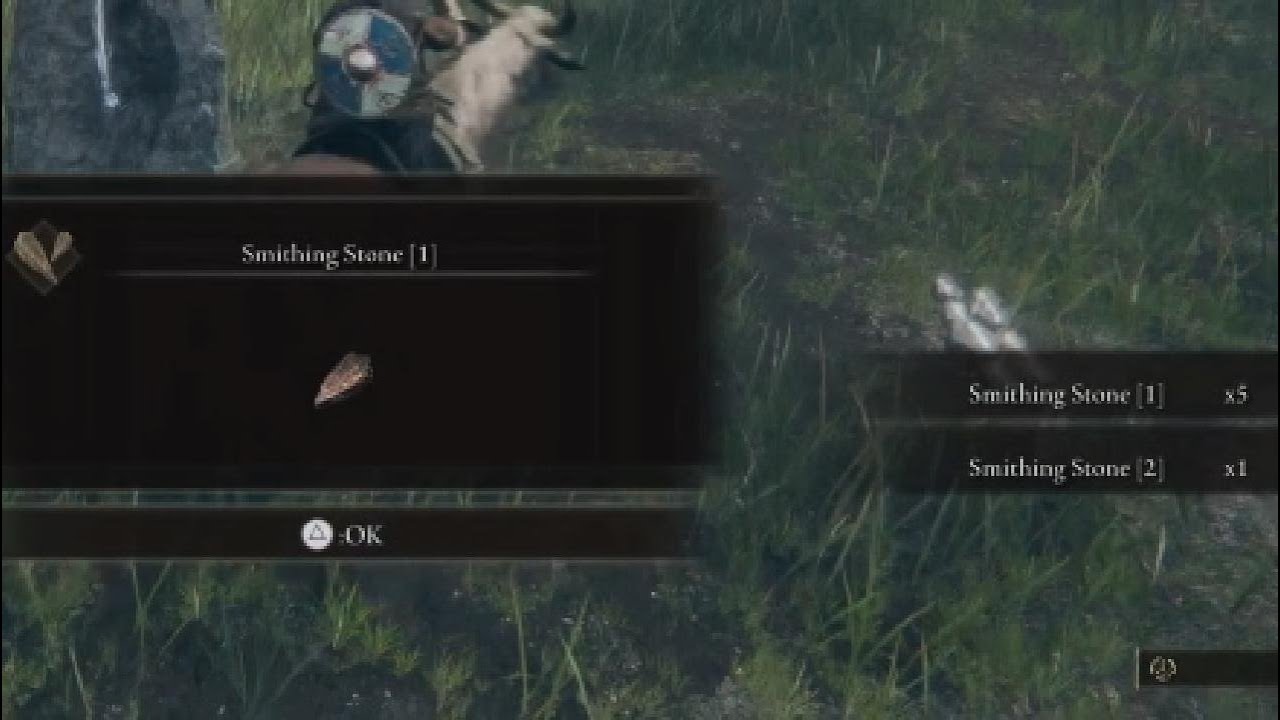Click the player's round blue shield
This screenshot has height=720, width=1280.
pos(364,61)
